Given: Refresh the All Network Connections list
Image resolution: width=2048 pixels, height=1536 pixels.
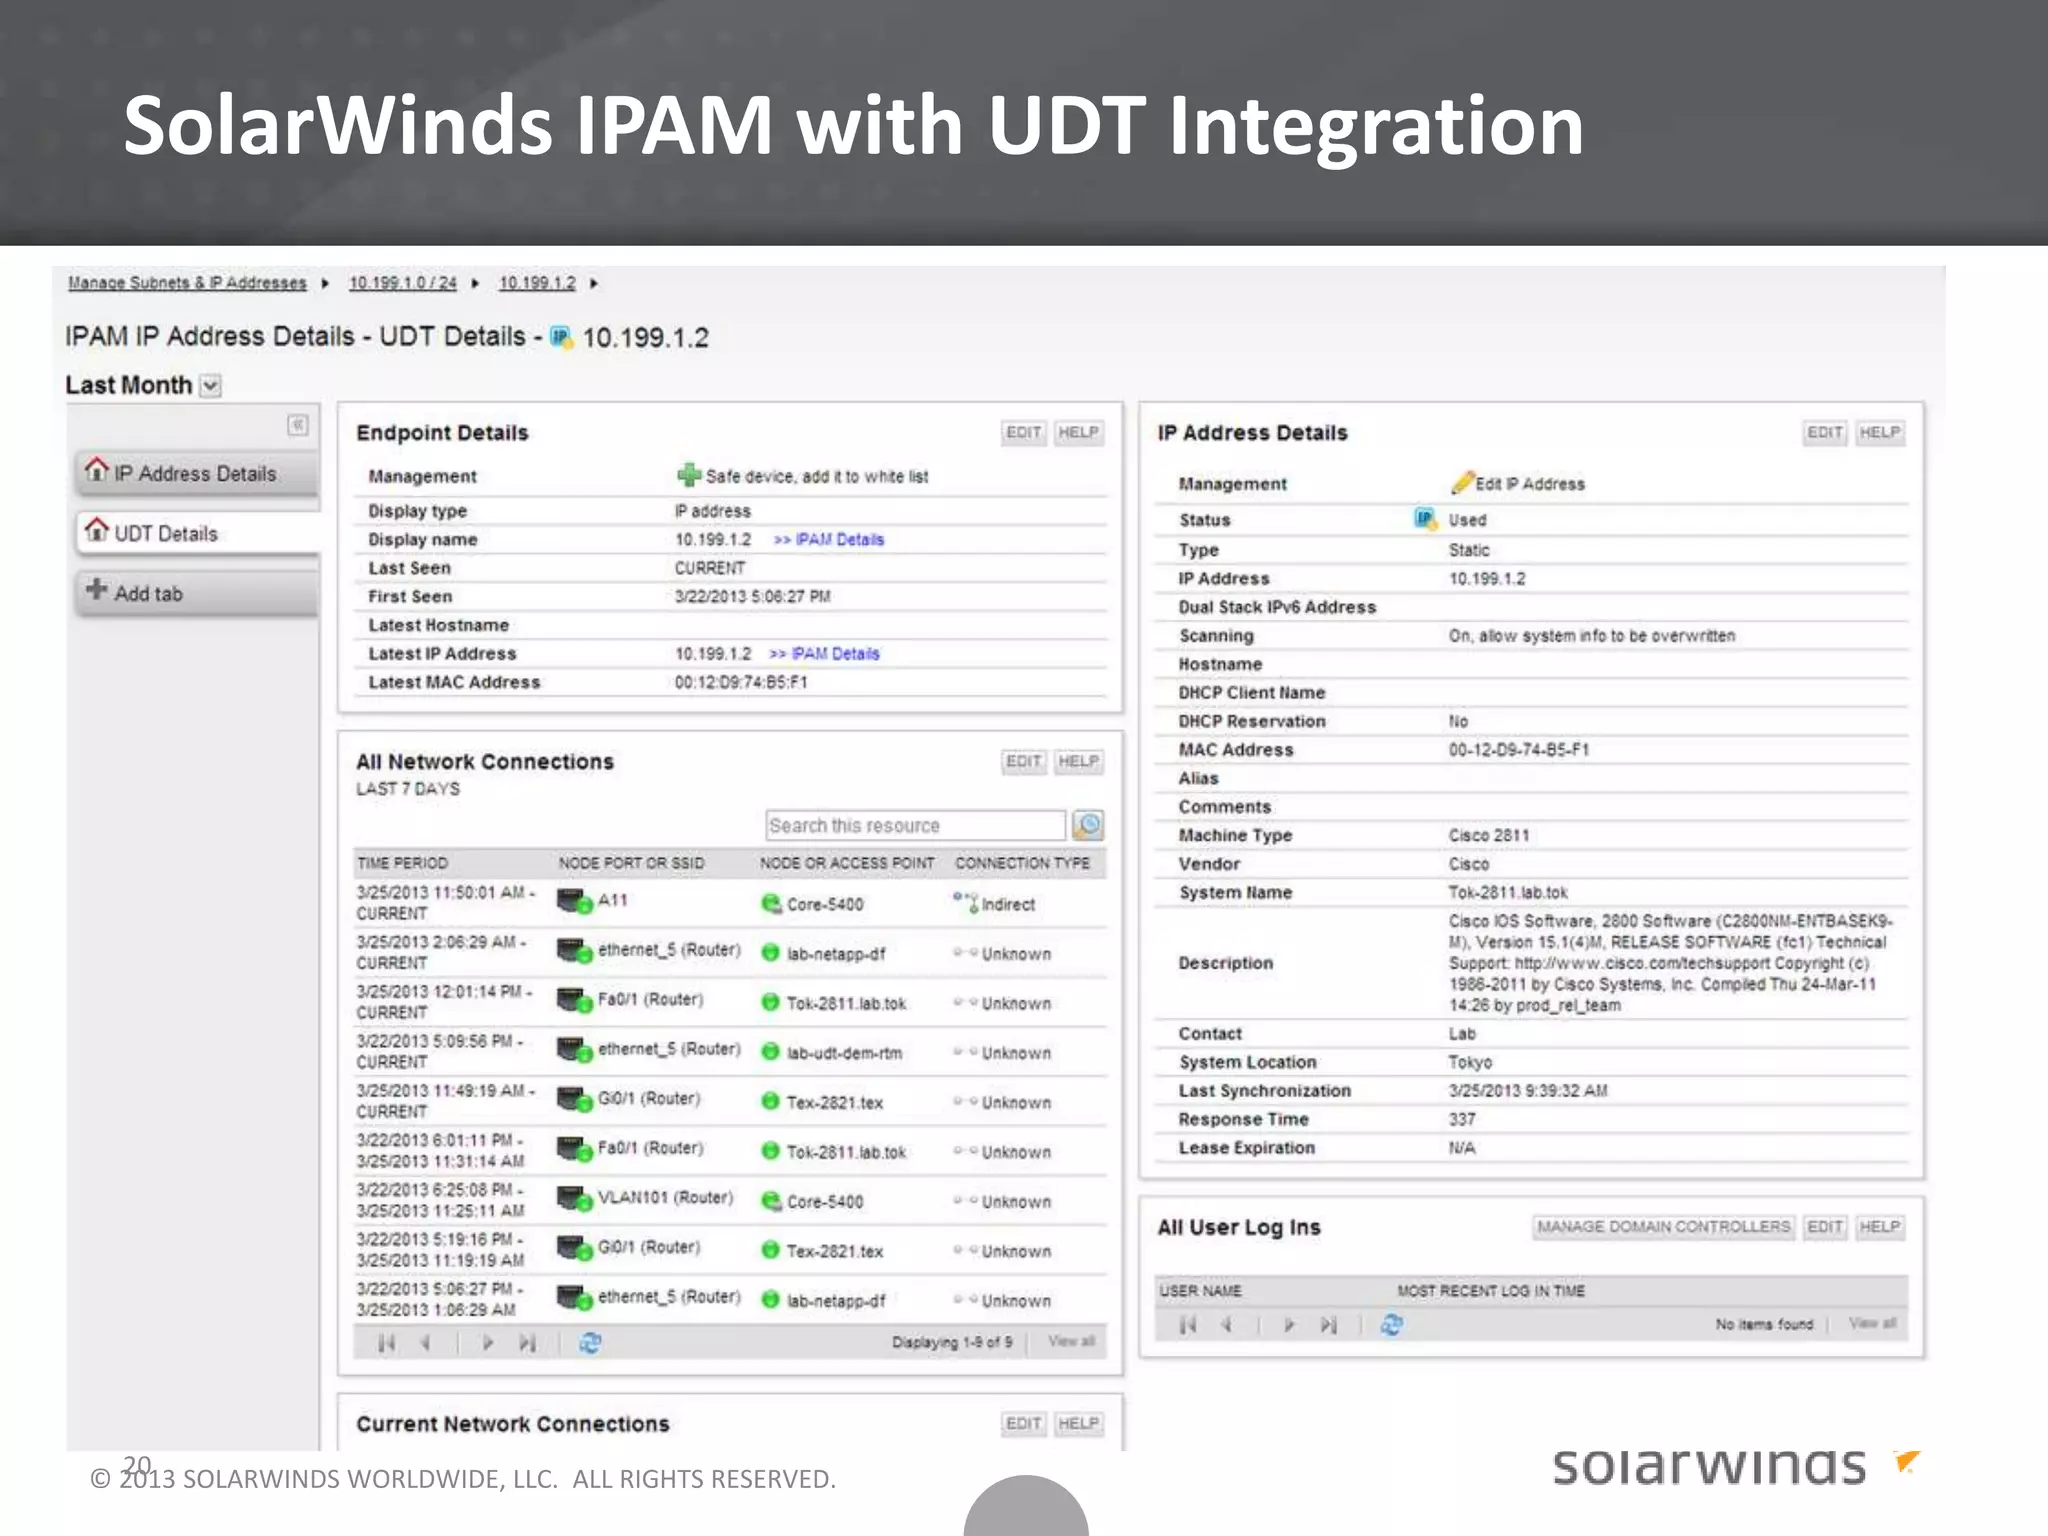Looking at the screenshot, I should tap(590, 1343).
